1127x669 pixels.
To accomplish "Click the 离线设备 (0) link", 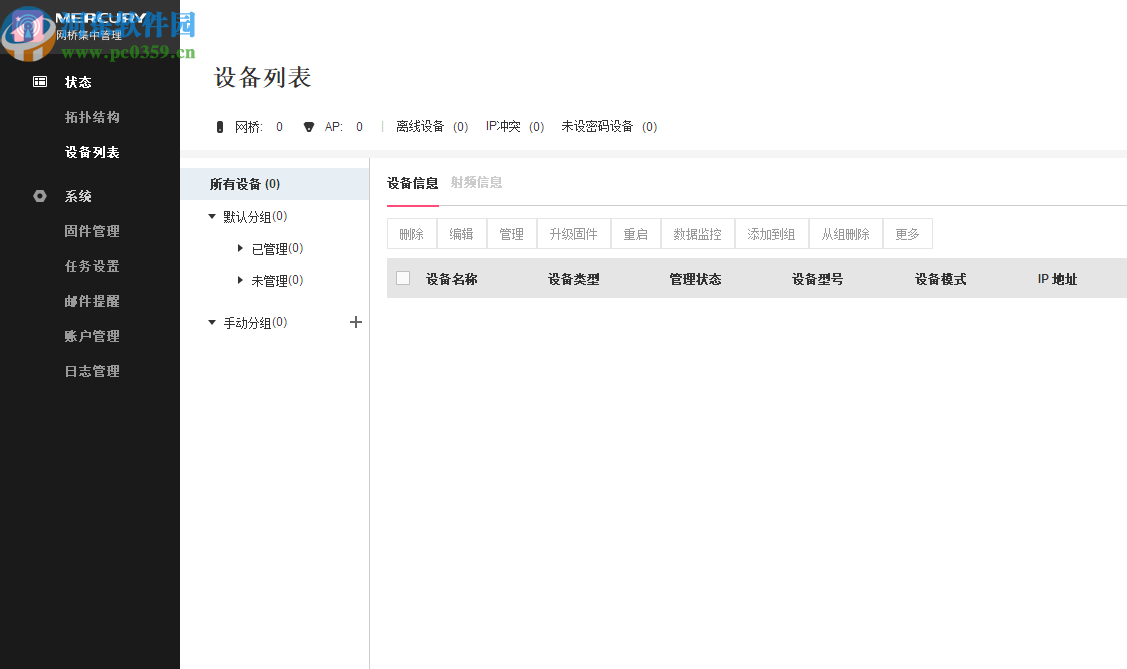I will coord(432,126).
